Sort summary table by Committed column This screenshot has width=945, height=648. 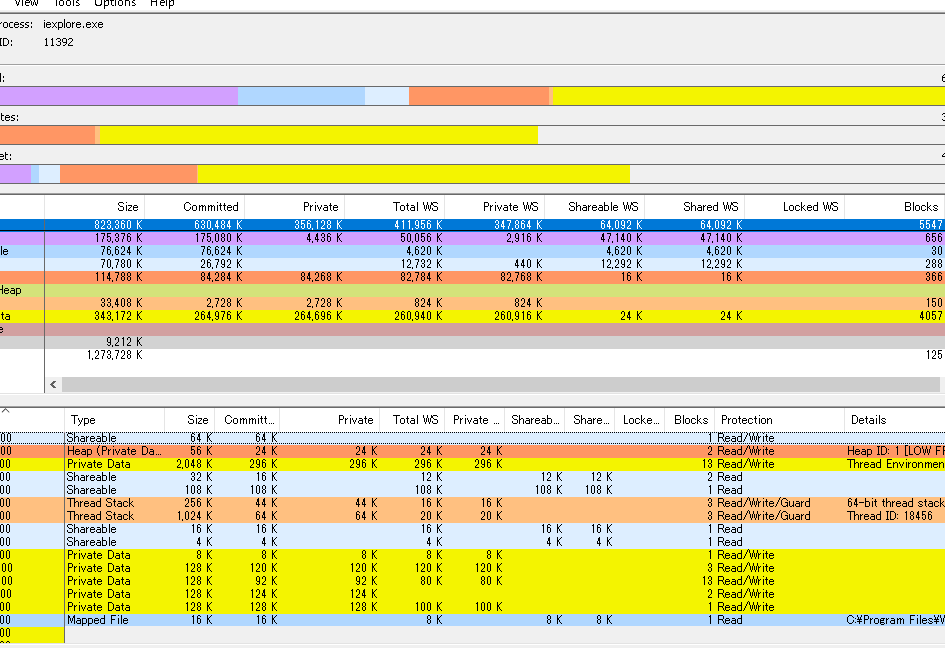click(x=210, y=207)
